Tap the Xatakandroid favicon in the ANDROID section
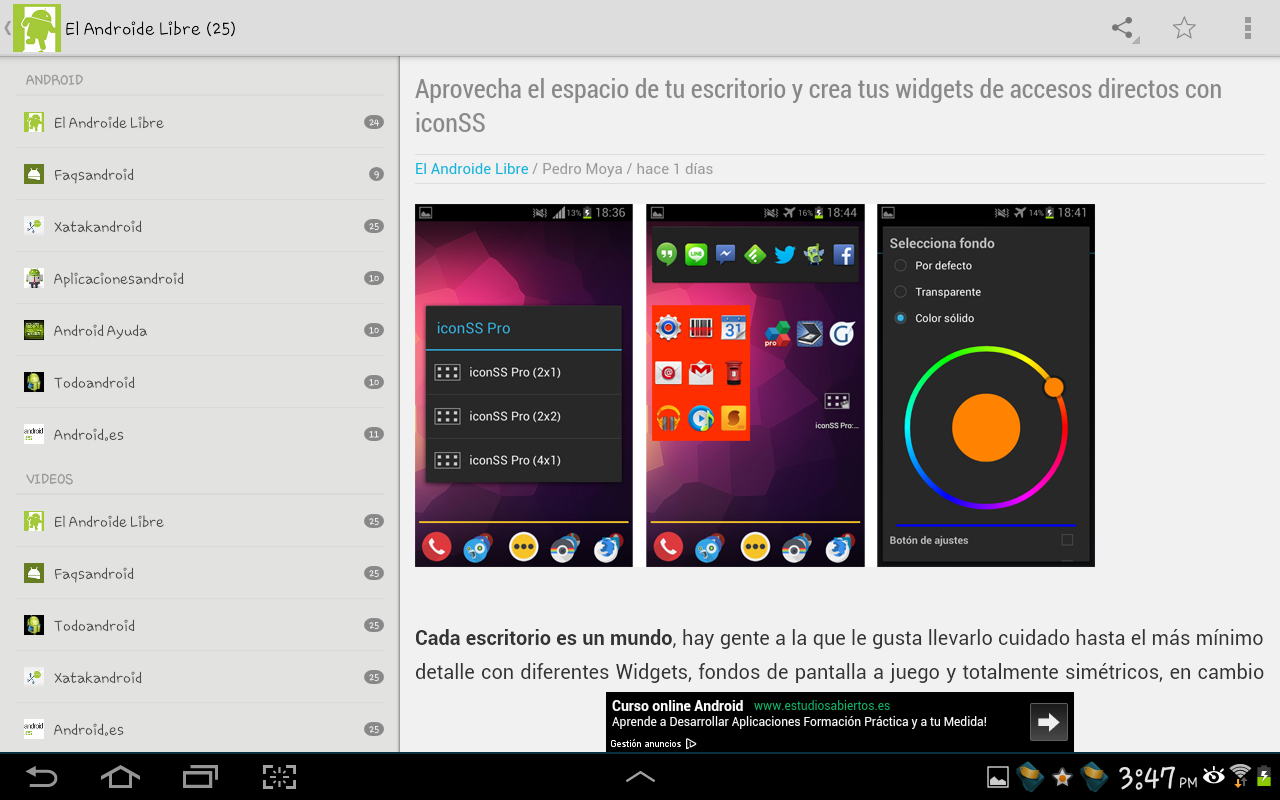Viewport: 1280px width, 800px height. 34,226
